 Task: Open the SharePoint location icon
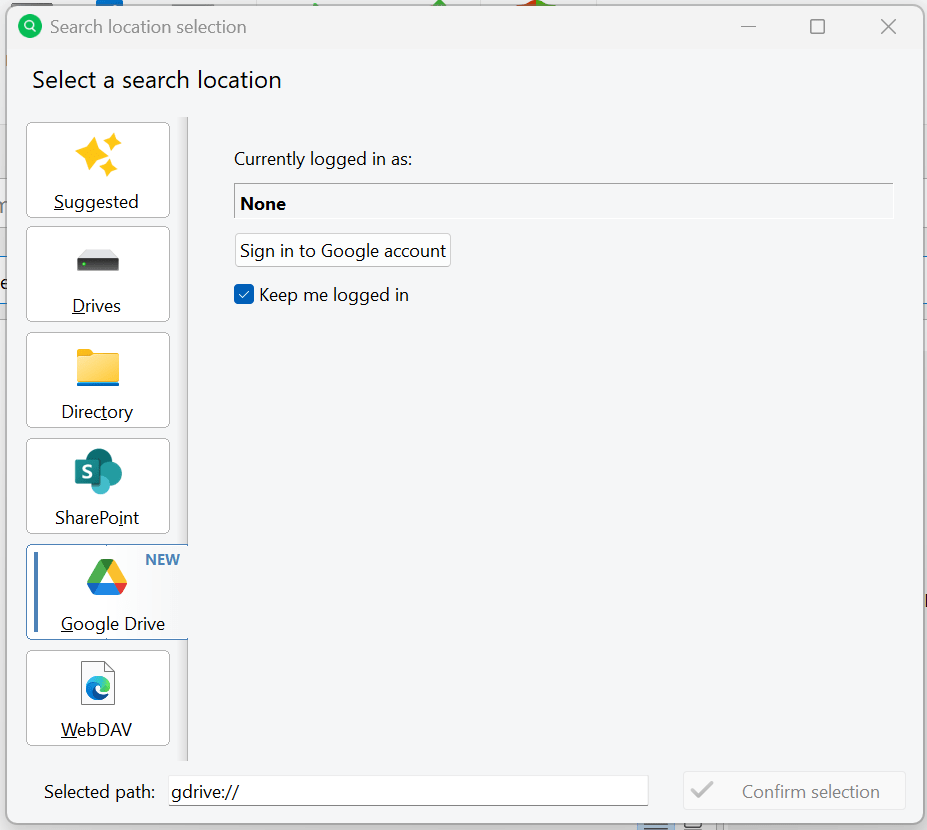(x=98, y=472)
